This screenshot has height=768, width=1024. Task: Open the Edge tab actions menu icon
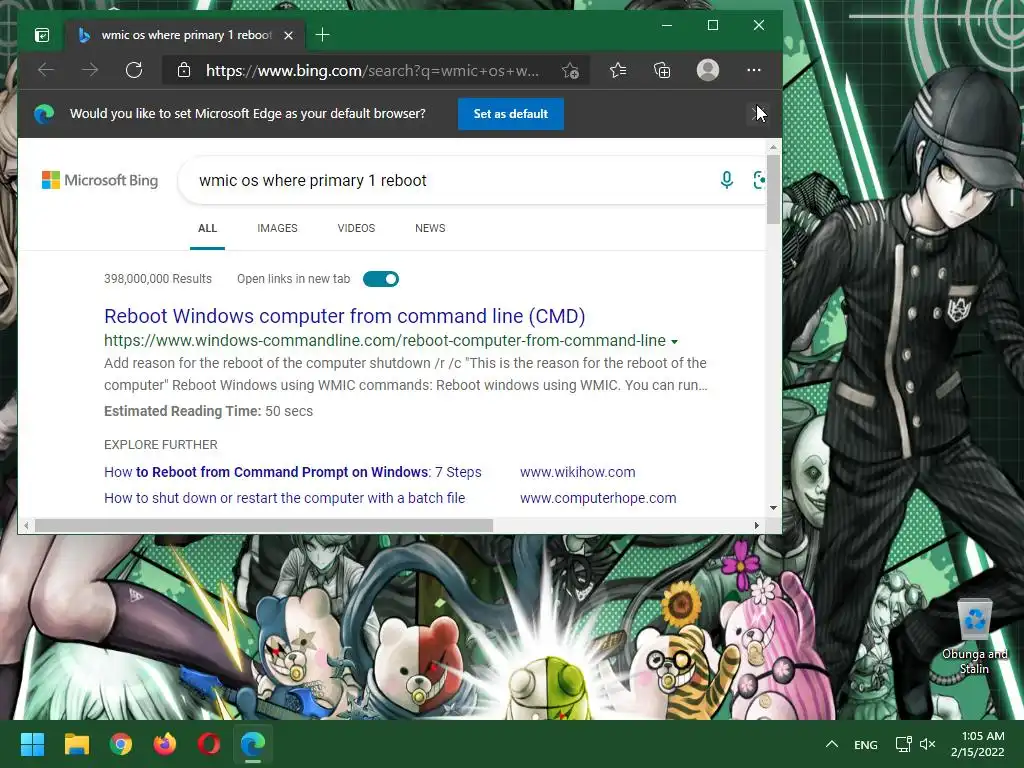pos(42,35)
